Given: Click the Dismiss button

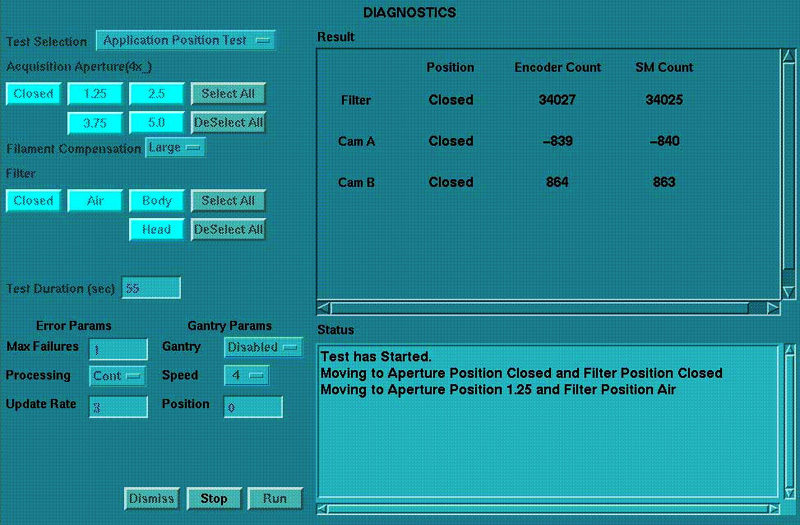Looking at the screenshot, I should pyautogui.click(x=152, y=498).
